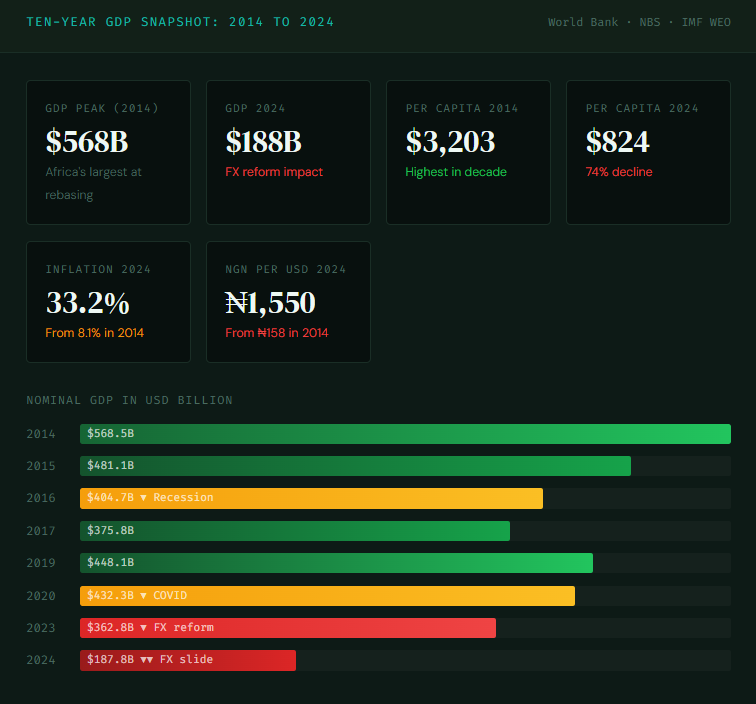Viewport: 756px width, 704px height.
Task: Click the down-triangle icon beside 'Recession'
Action: click(x=143, y=498)
